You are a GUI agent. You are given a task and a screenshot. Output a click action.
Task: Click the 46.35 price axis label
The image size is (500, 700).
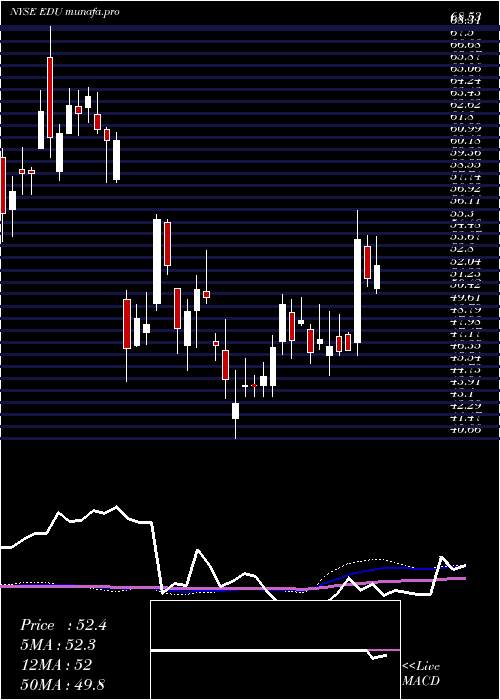click(466, 346)
